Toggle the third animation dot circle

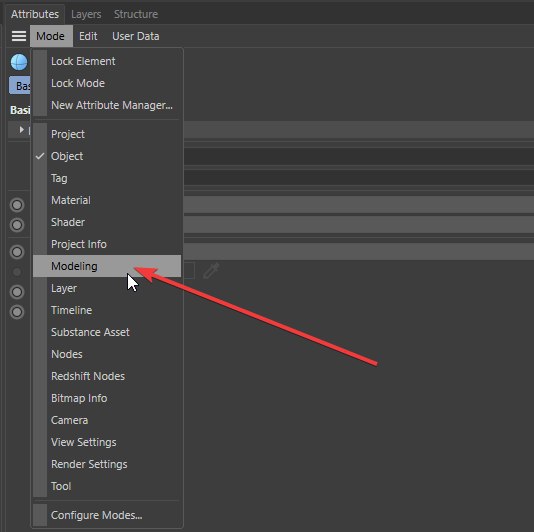click(x=17, y=252)
